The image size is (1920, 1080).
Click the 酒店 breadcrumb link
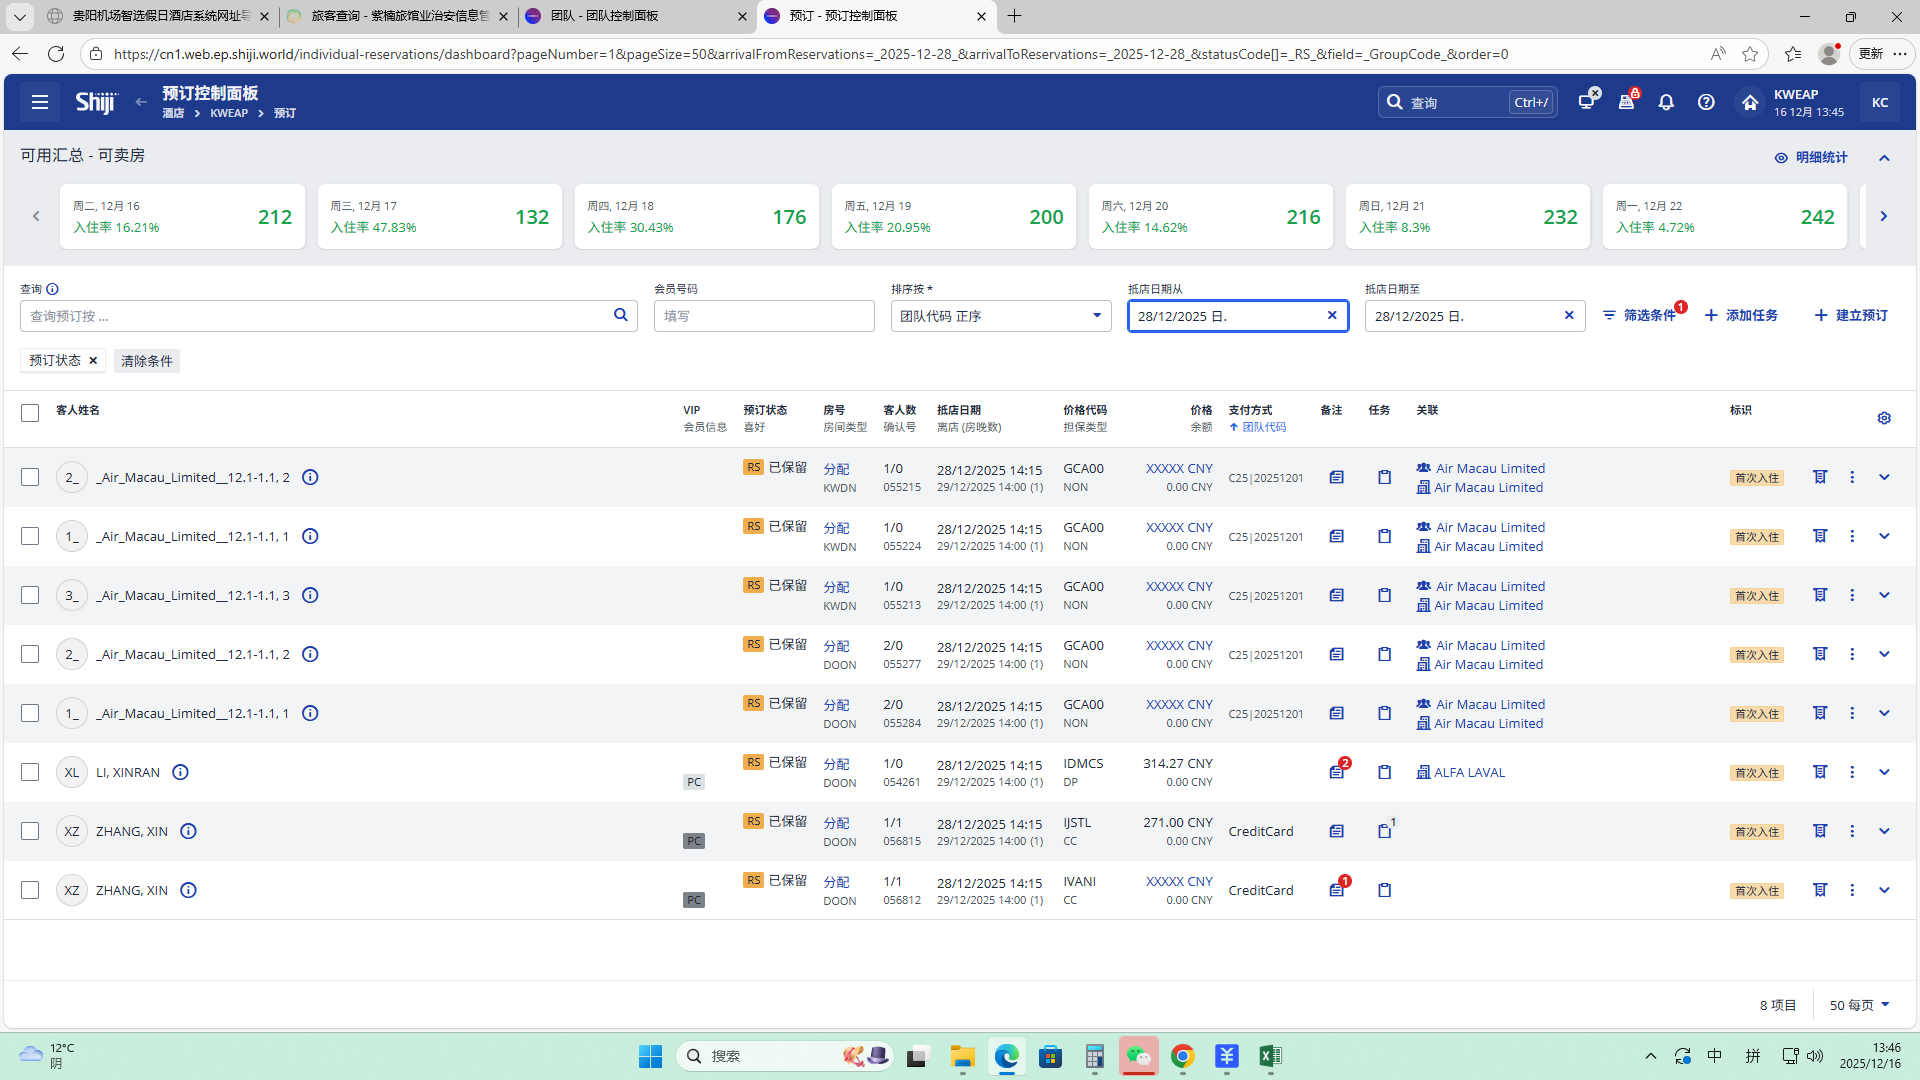coord(173,113)
